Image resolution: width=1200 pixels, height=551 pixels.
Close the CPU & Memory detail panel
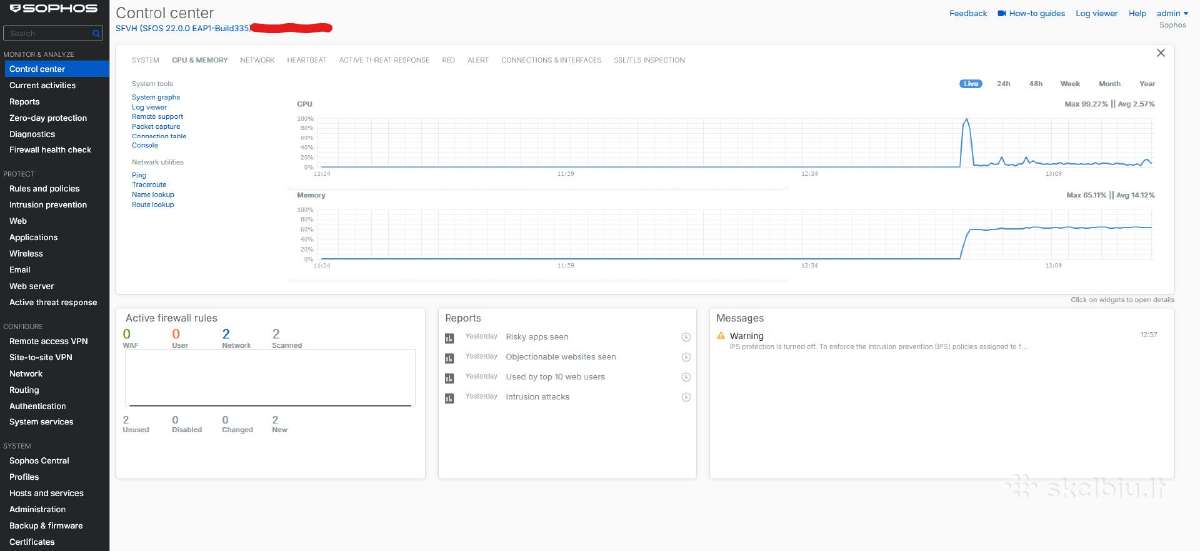tap(1161, 53)
